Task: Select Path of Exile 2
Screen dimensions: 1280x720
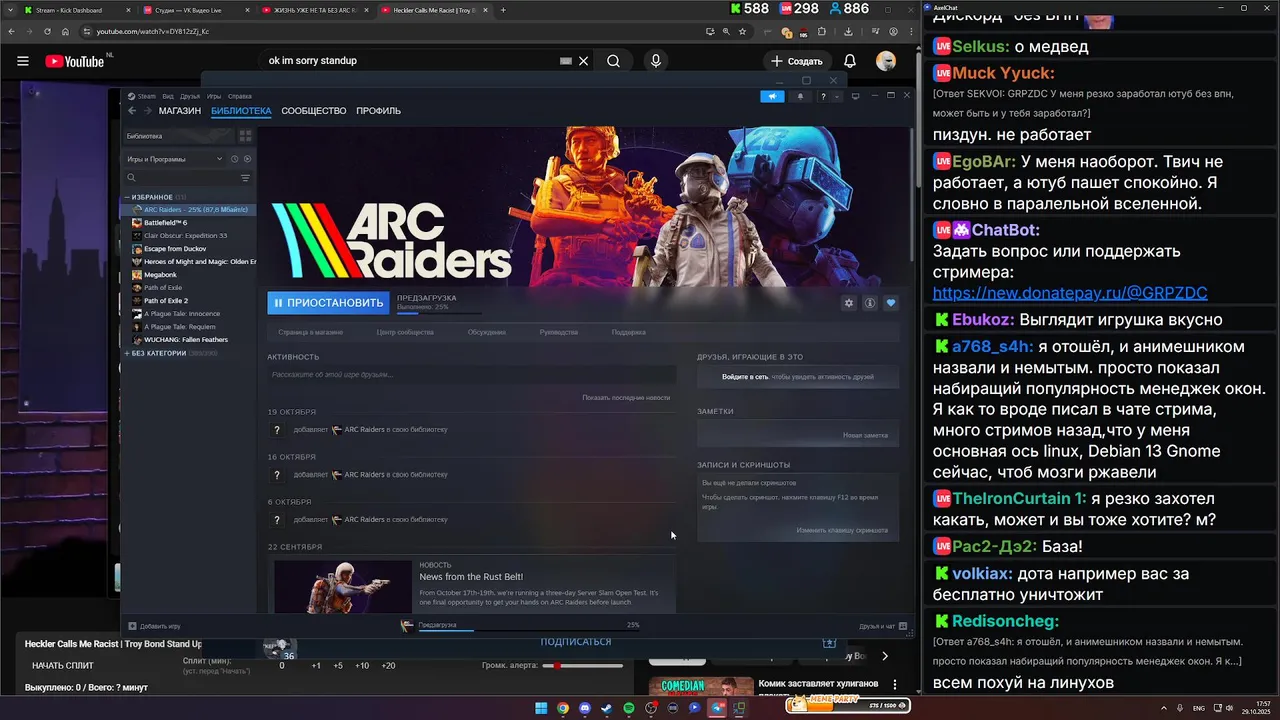Action: (188, 301)
